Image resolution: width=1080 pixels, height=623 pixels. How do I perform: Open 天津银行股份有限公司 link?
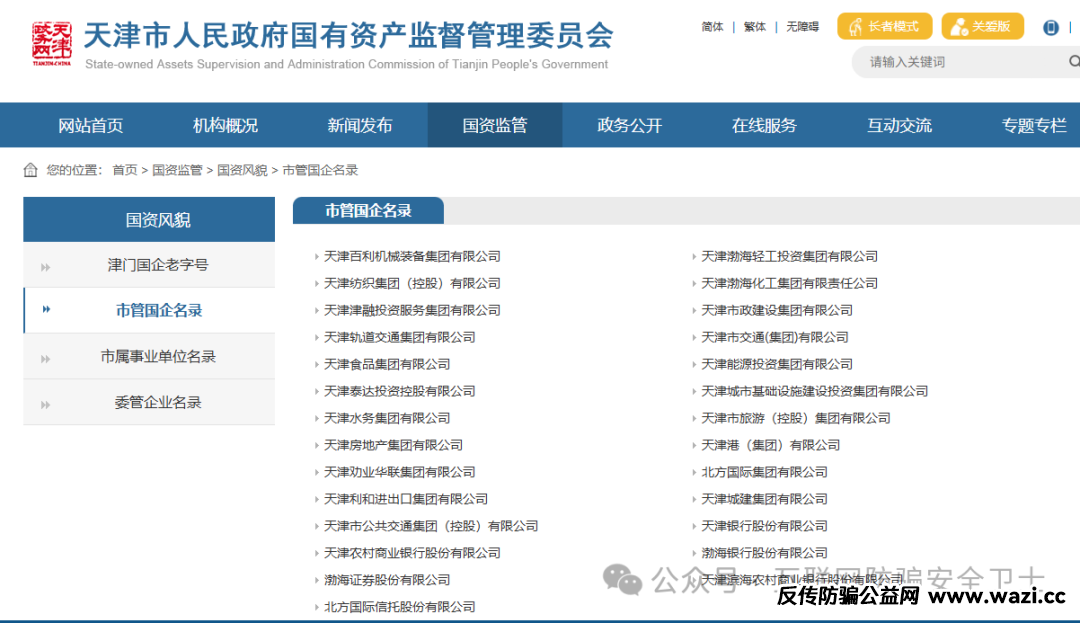765,526
